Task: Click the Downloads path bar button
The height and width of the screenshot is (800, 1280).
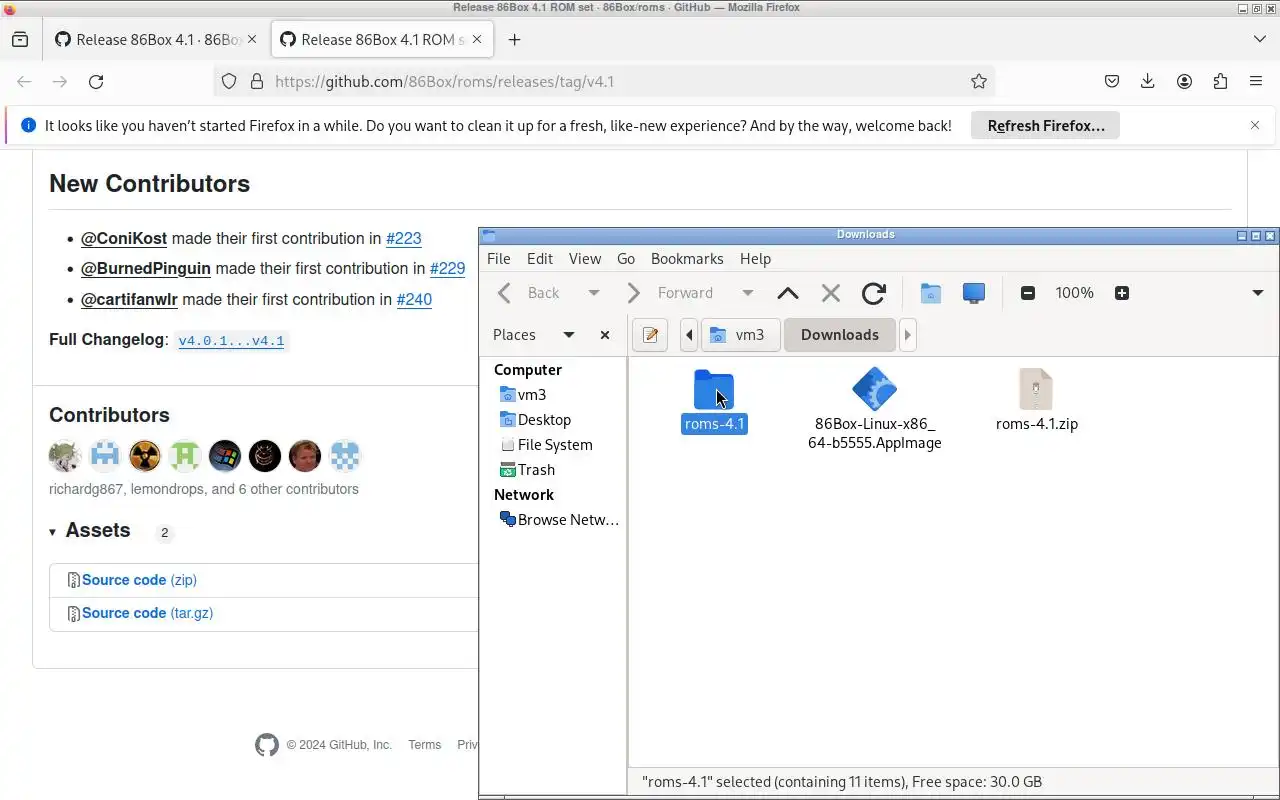Action: (x=840, y=335)
